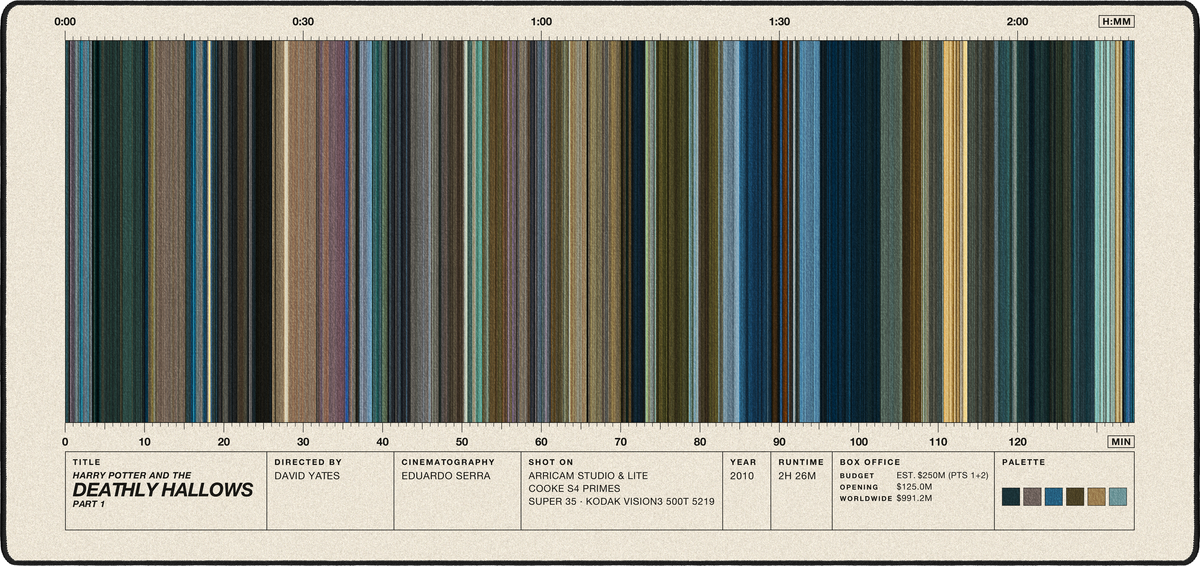Select the 0:30 timeline marker
Viewport: 1200px width, 566px height.
coord(303,21)
